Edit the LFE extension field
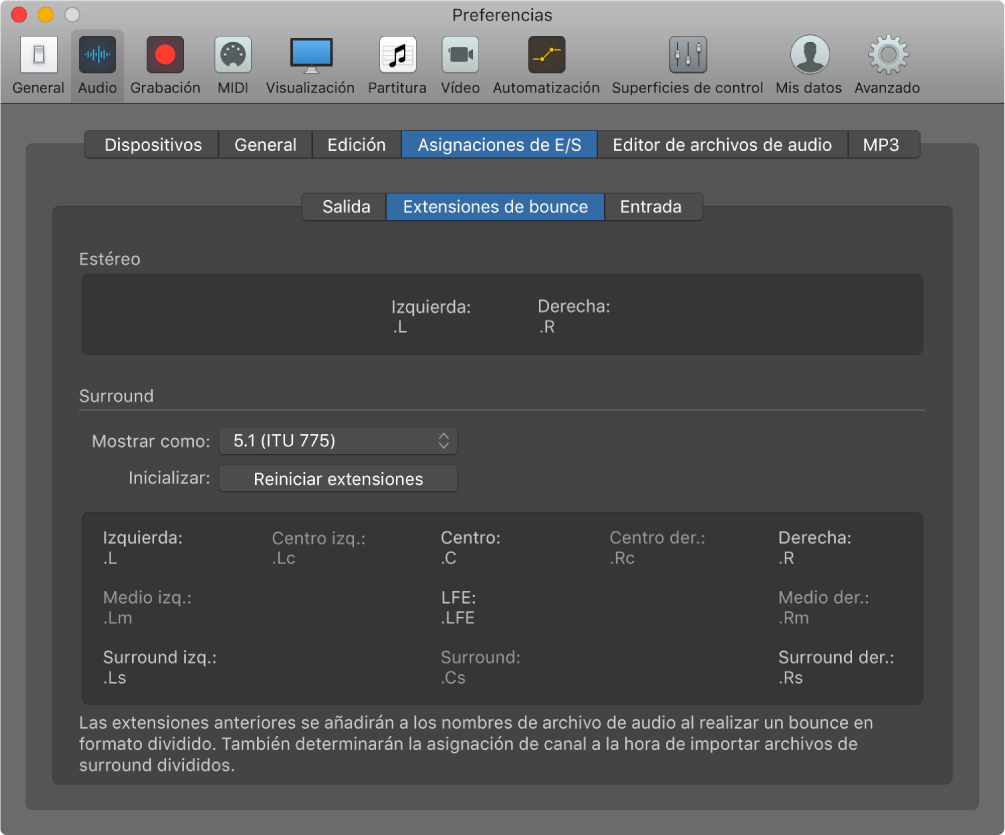1005x835 pixels. [x=458, y=618]
